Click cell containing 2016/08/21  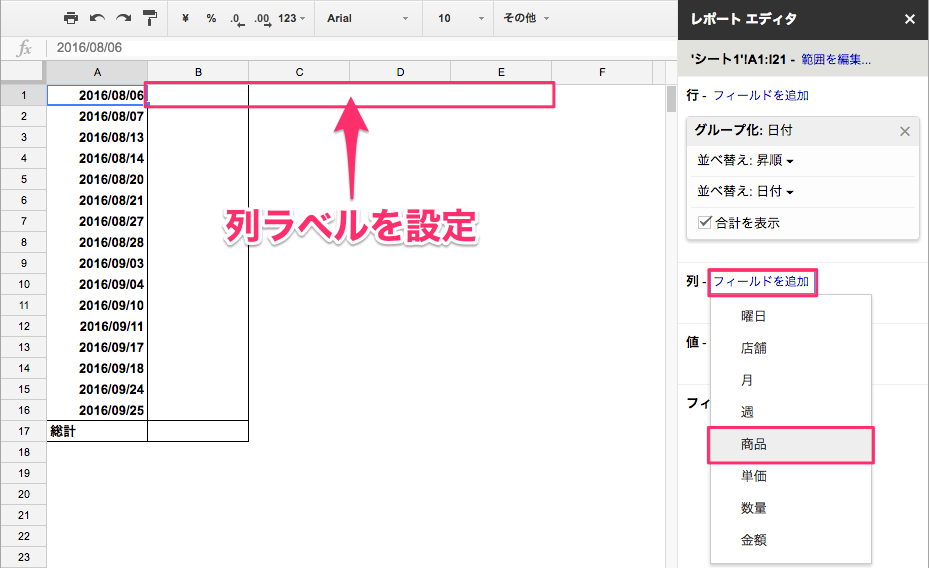click(97, 200)
